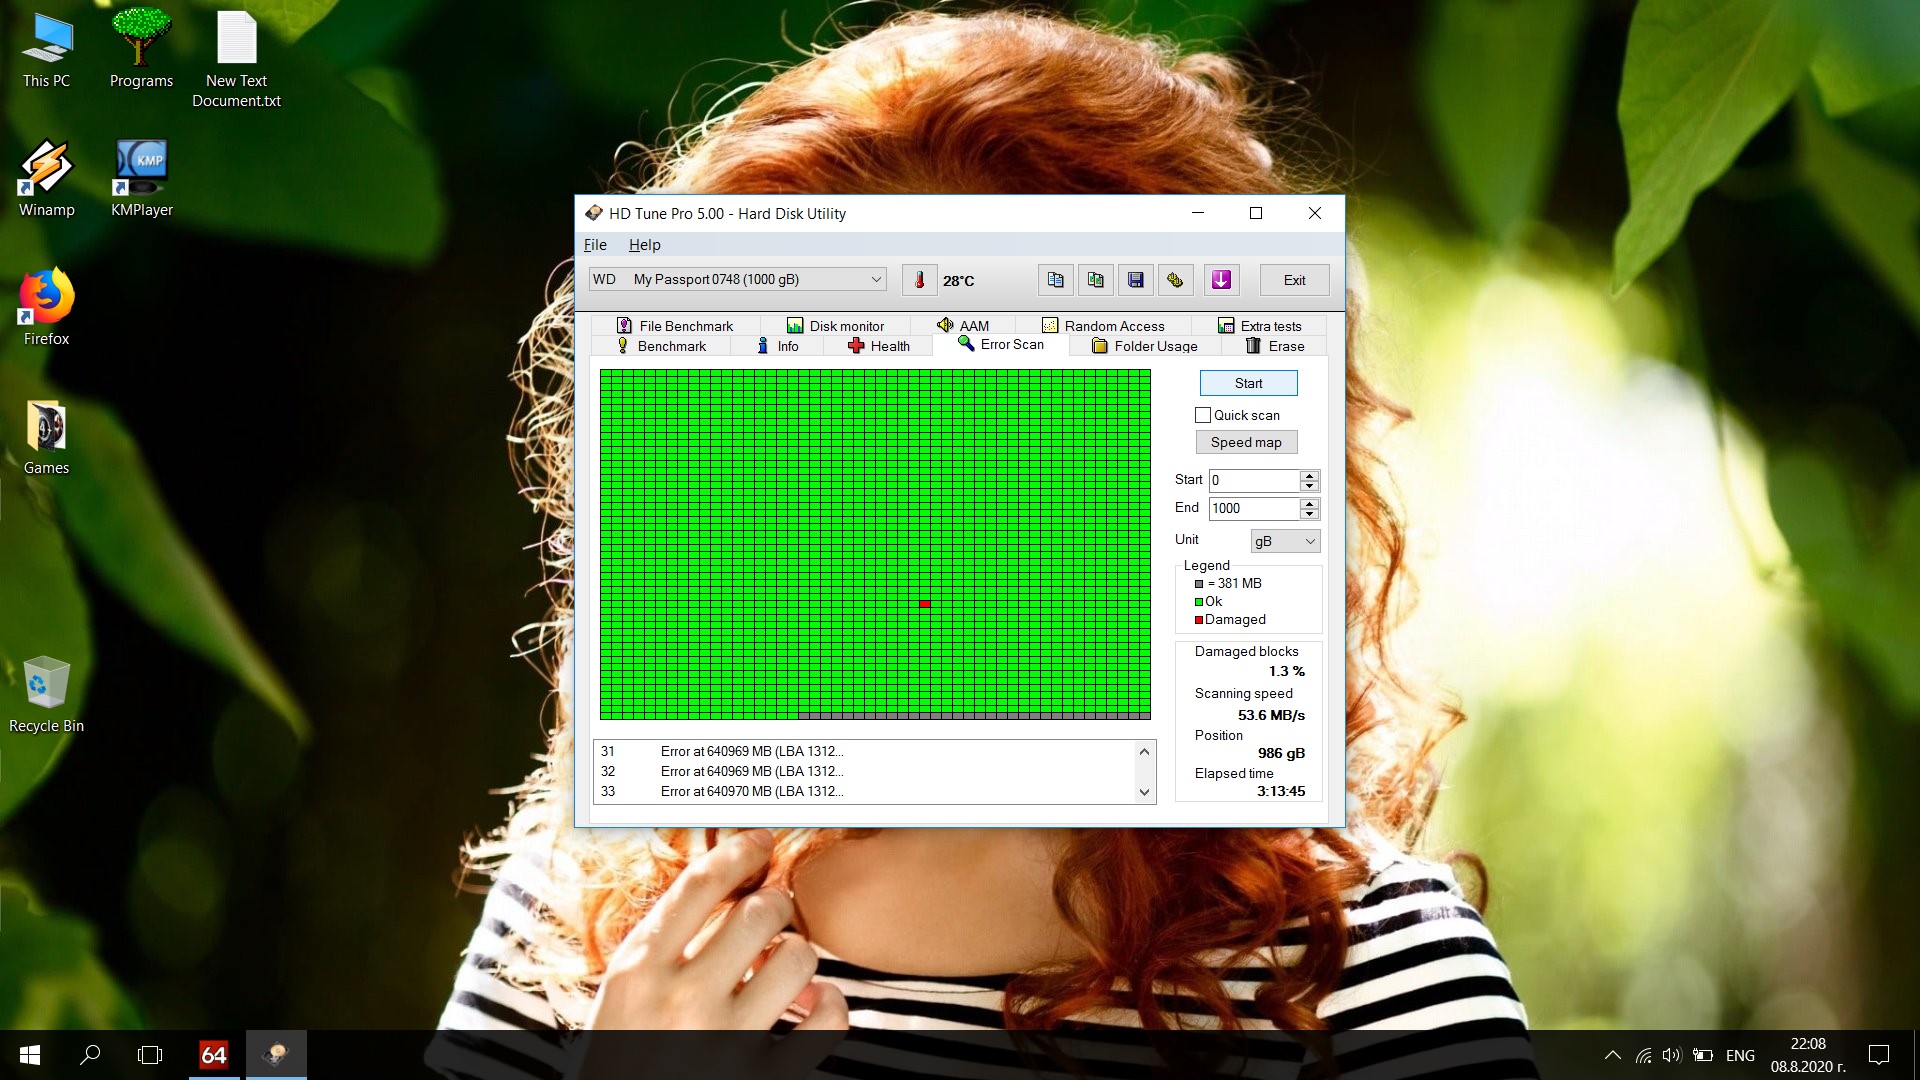This screenshot has width=1920, height=1080.
Task: Open AIDA64 from the taskbar
Action: [213, 1055]
